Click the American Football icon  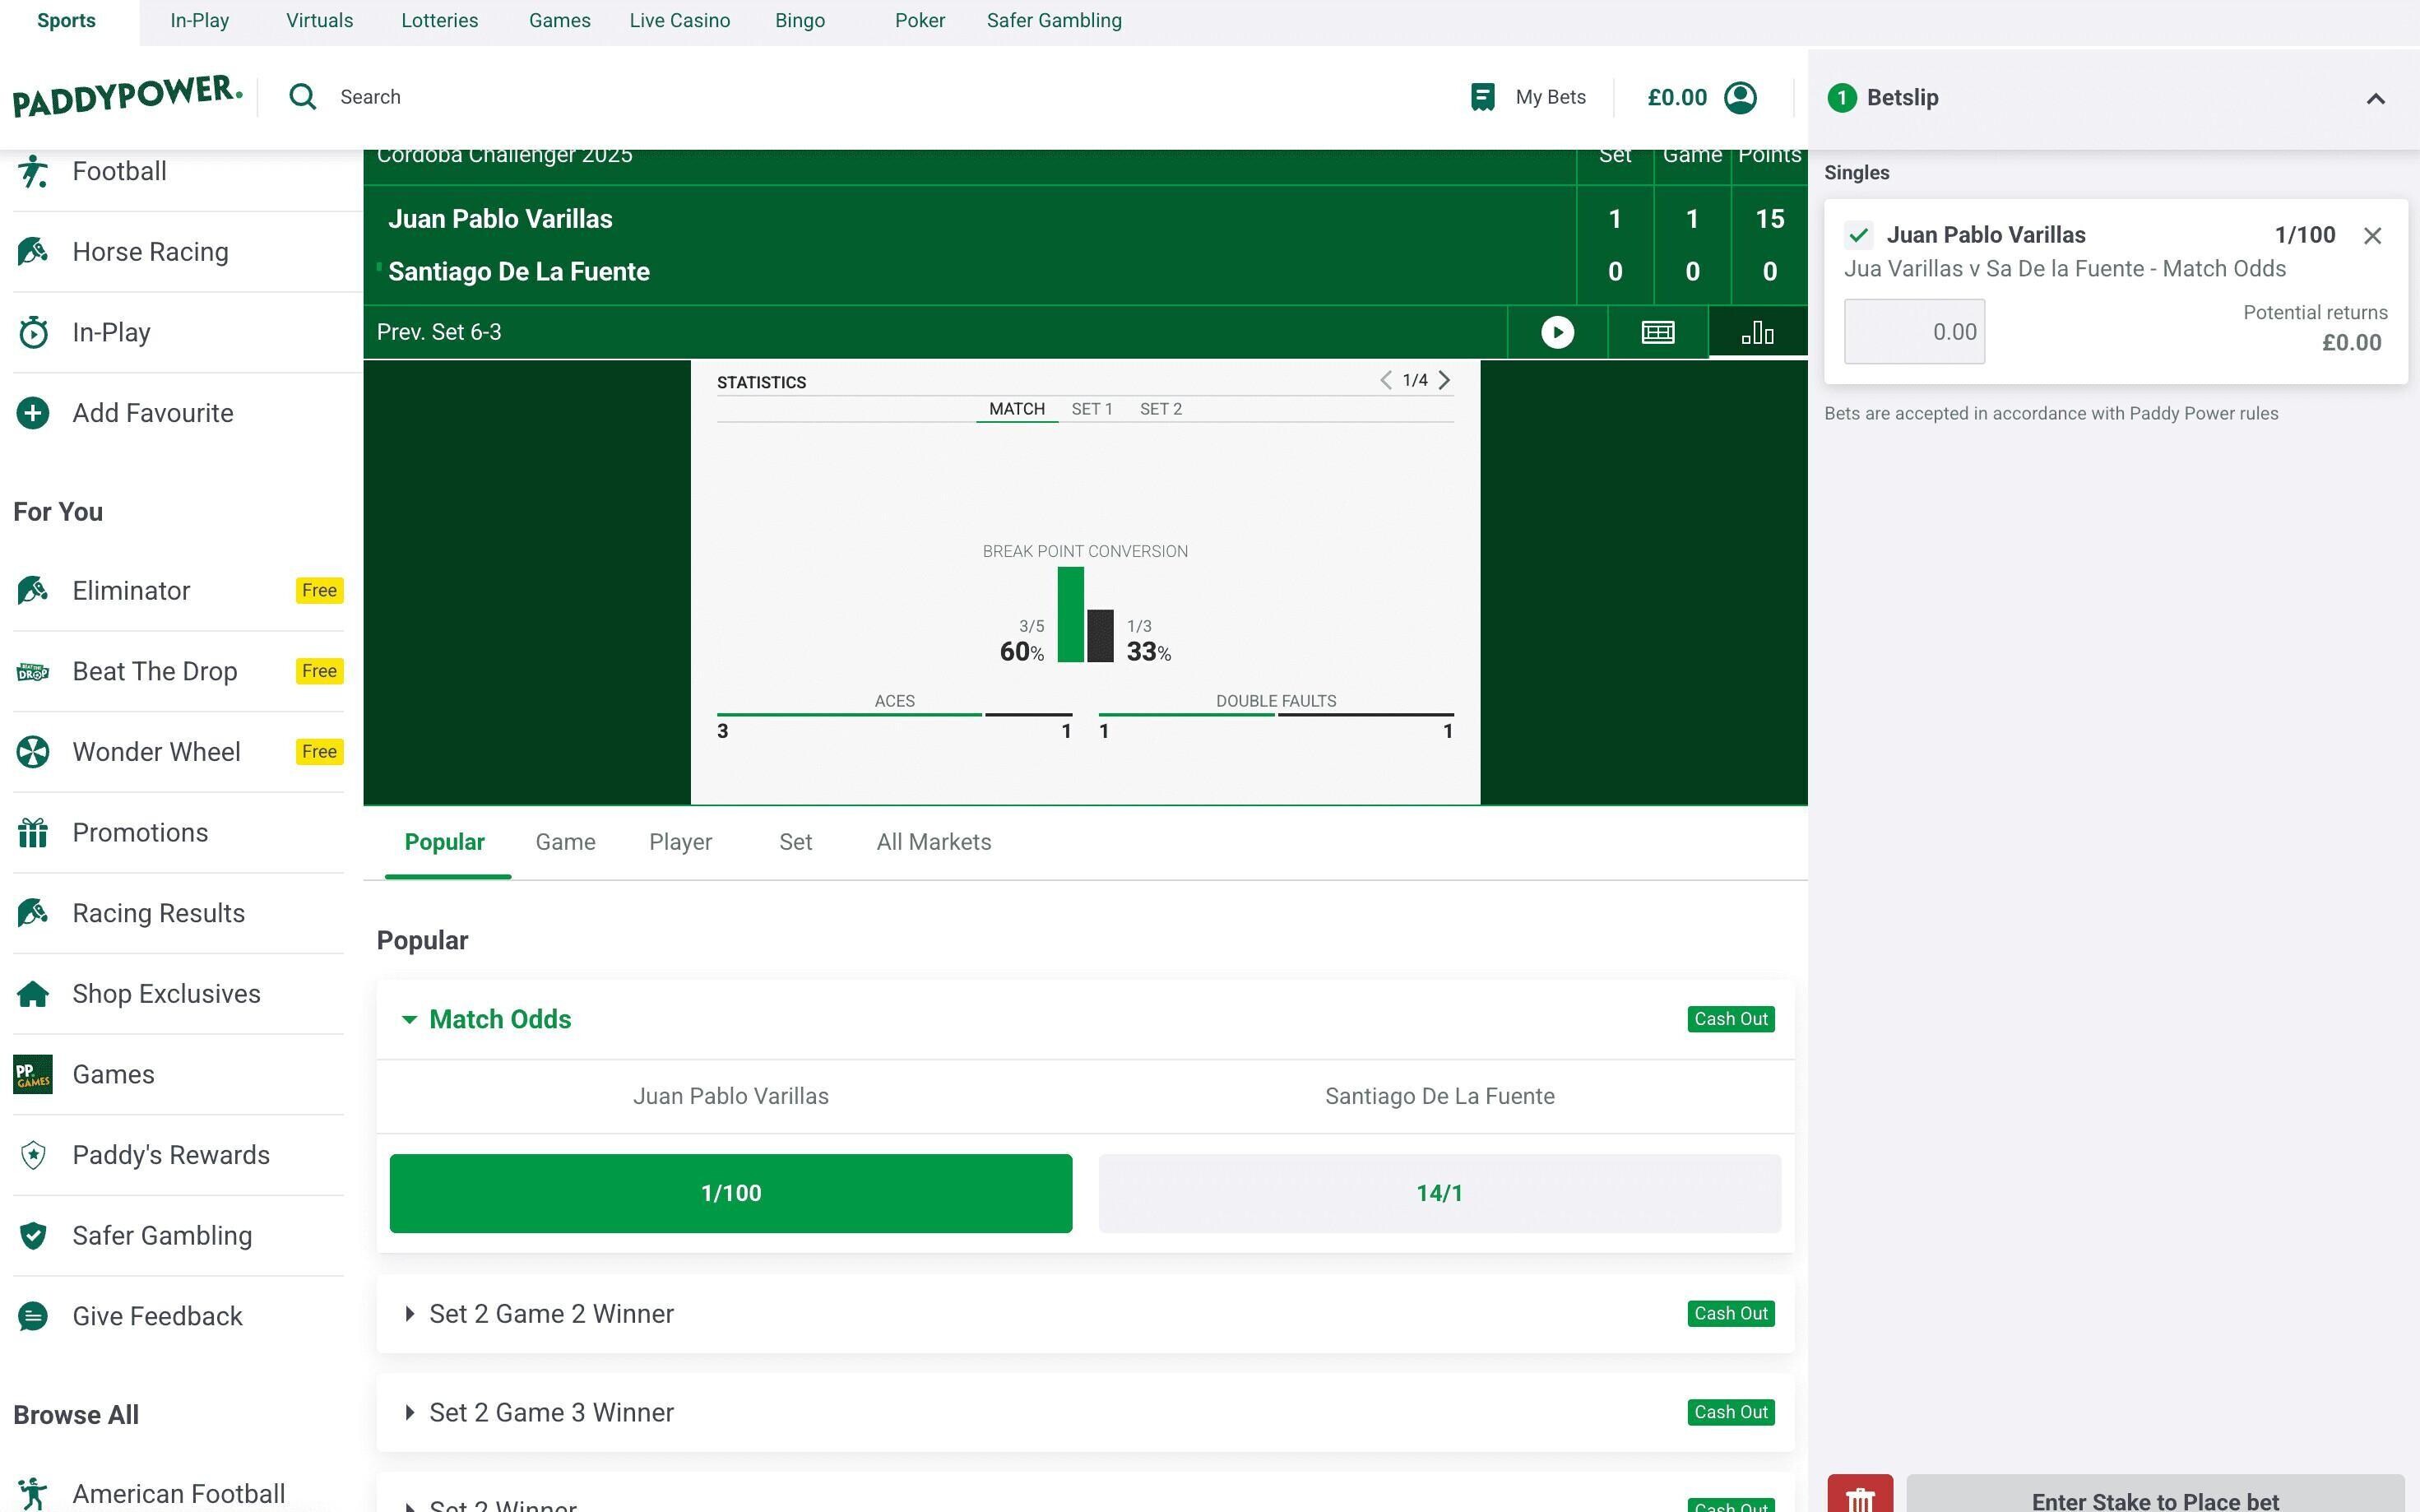click(33, 1493)
